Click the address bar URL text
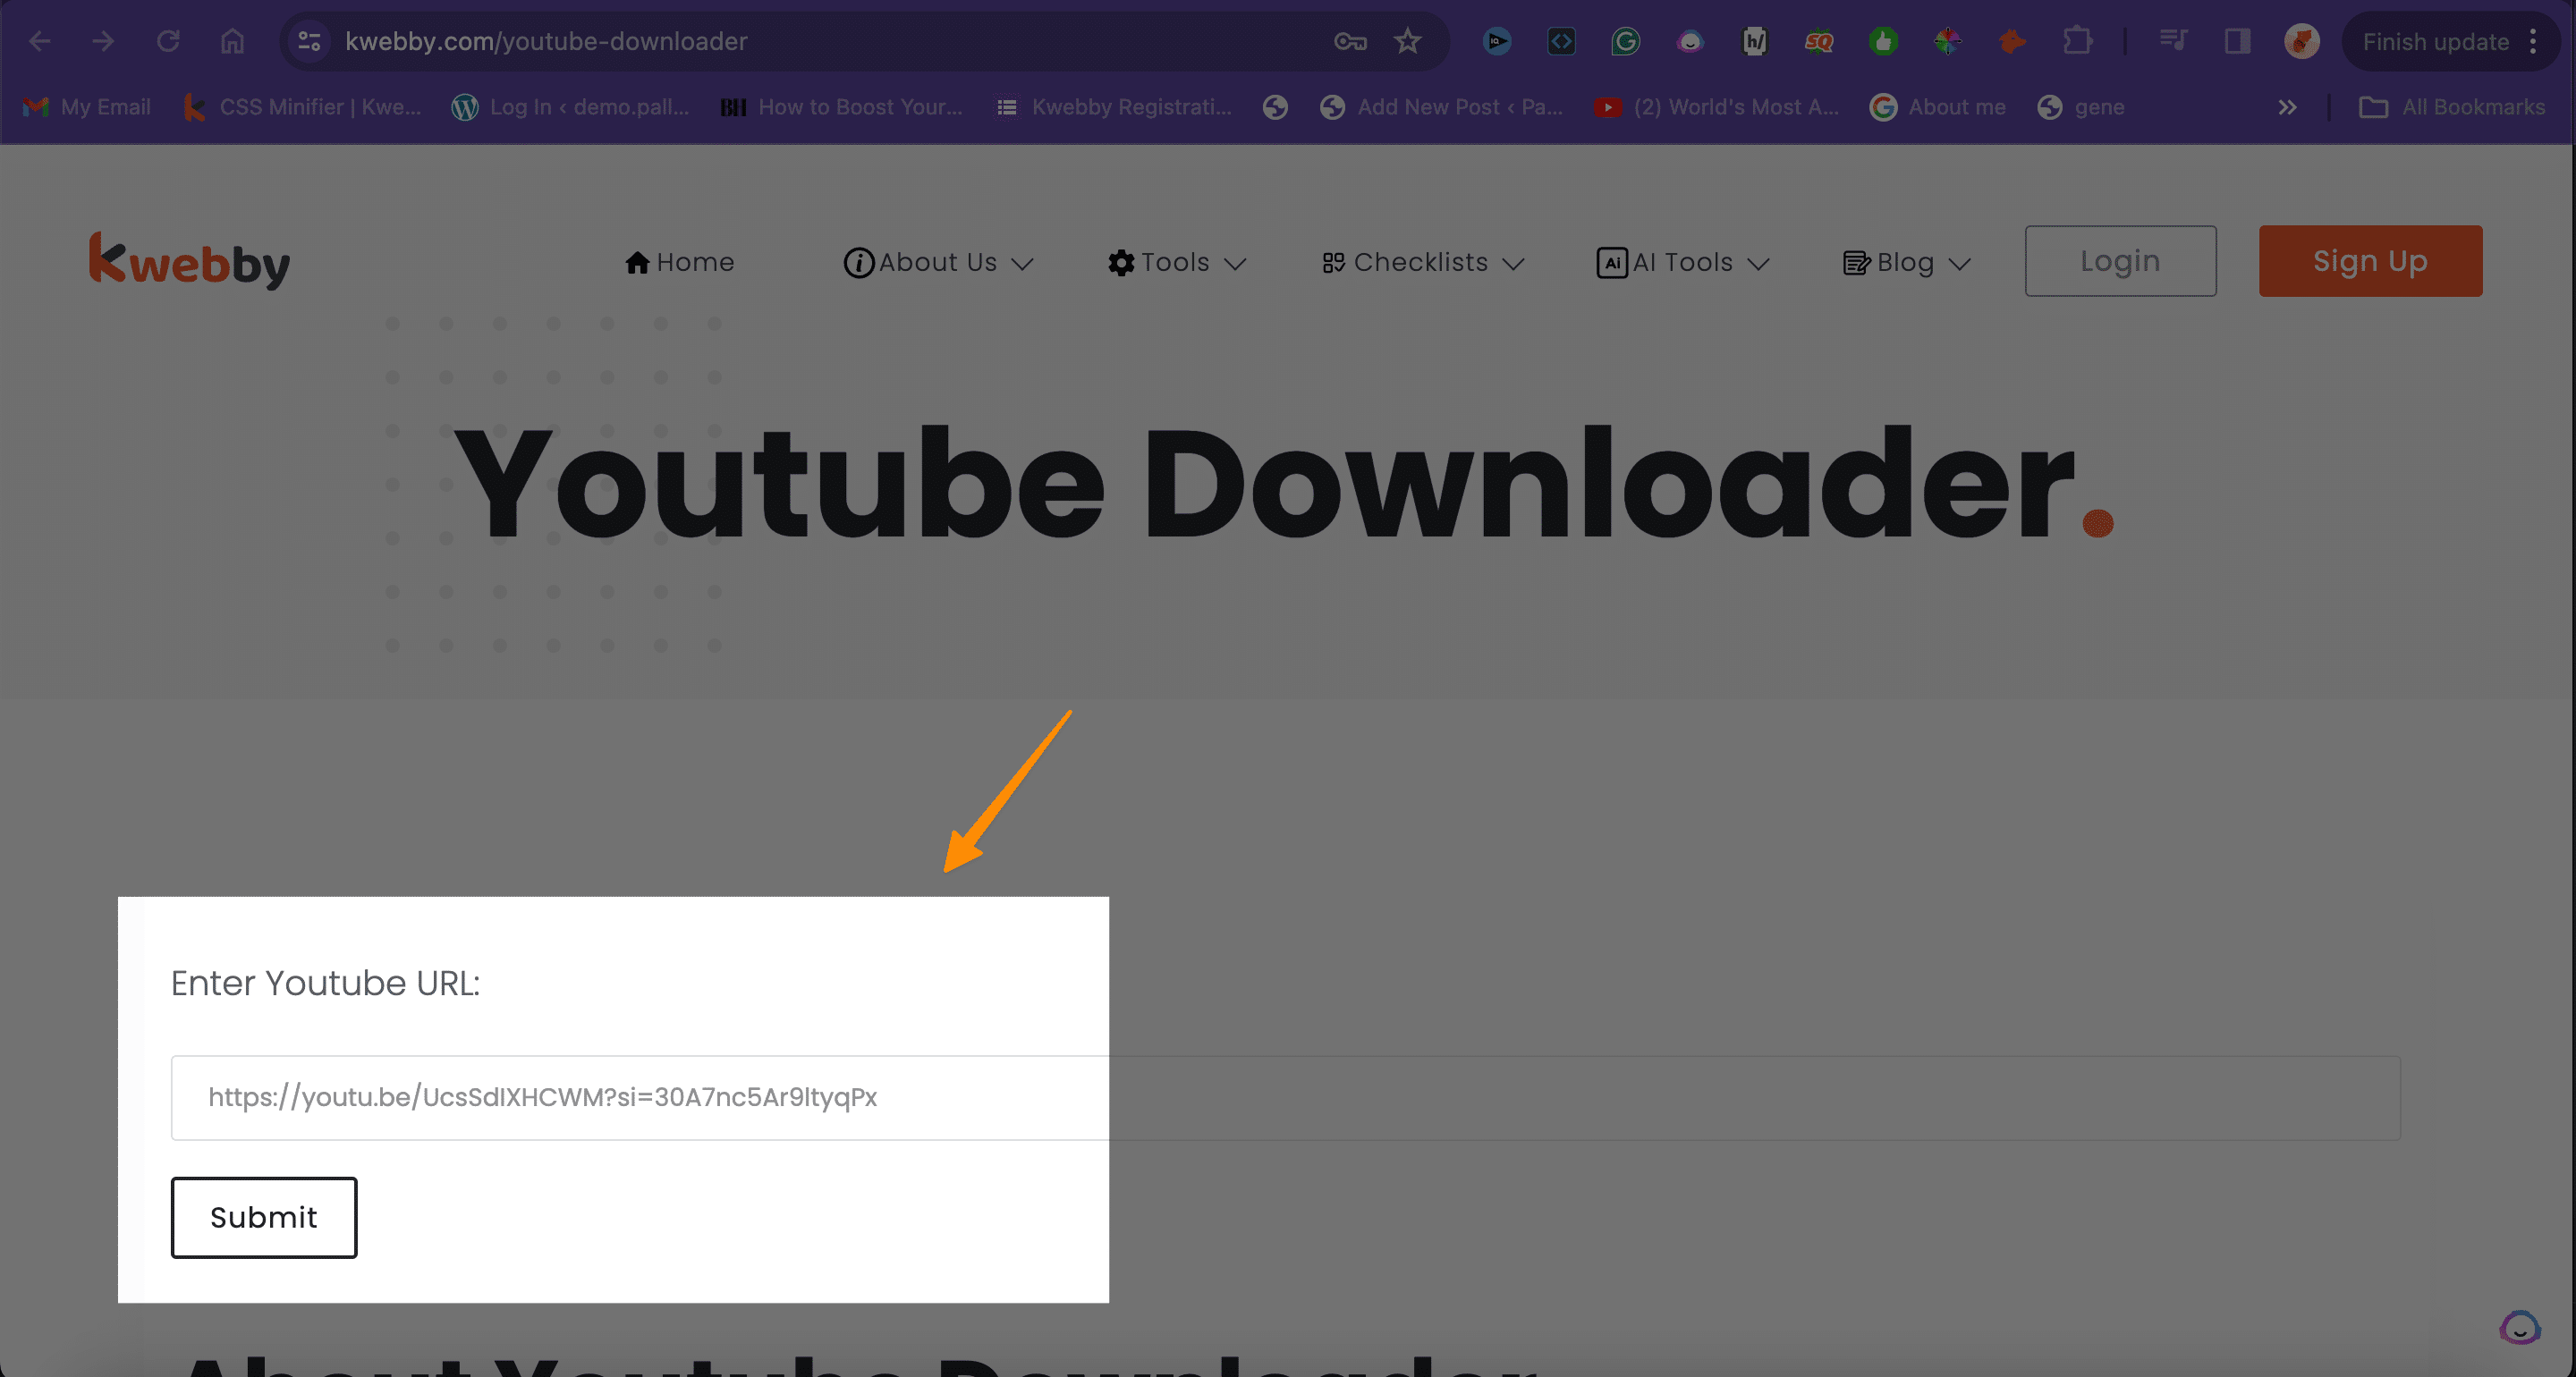This screenshot has width=2576, height=1377. (546, 41)
